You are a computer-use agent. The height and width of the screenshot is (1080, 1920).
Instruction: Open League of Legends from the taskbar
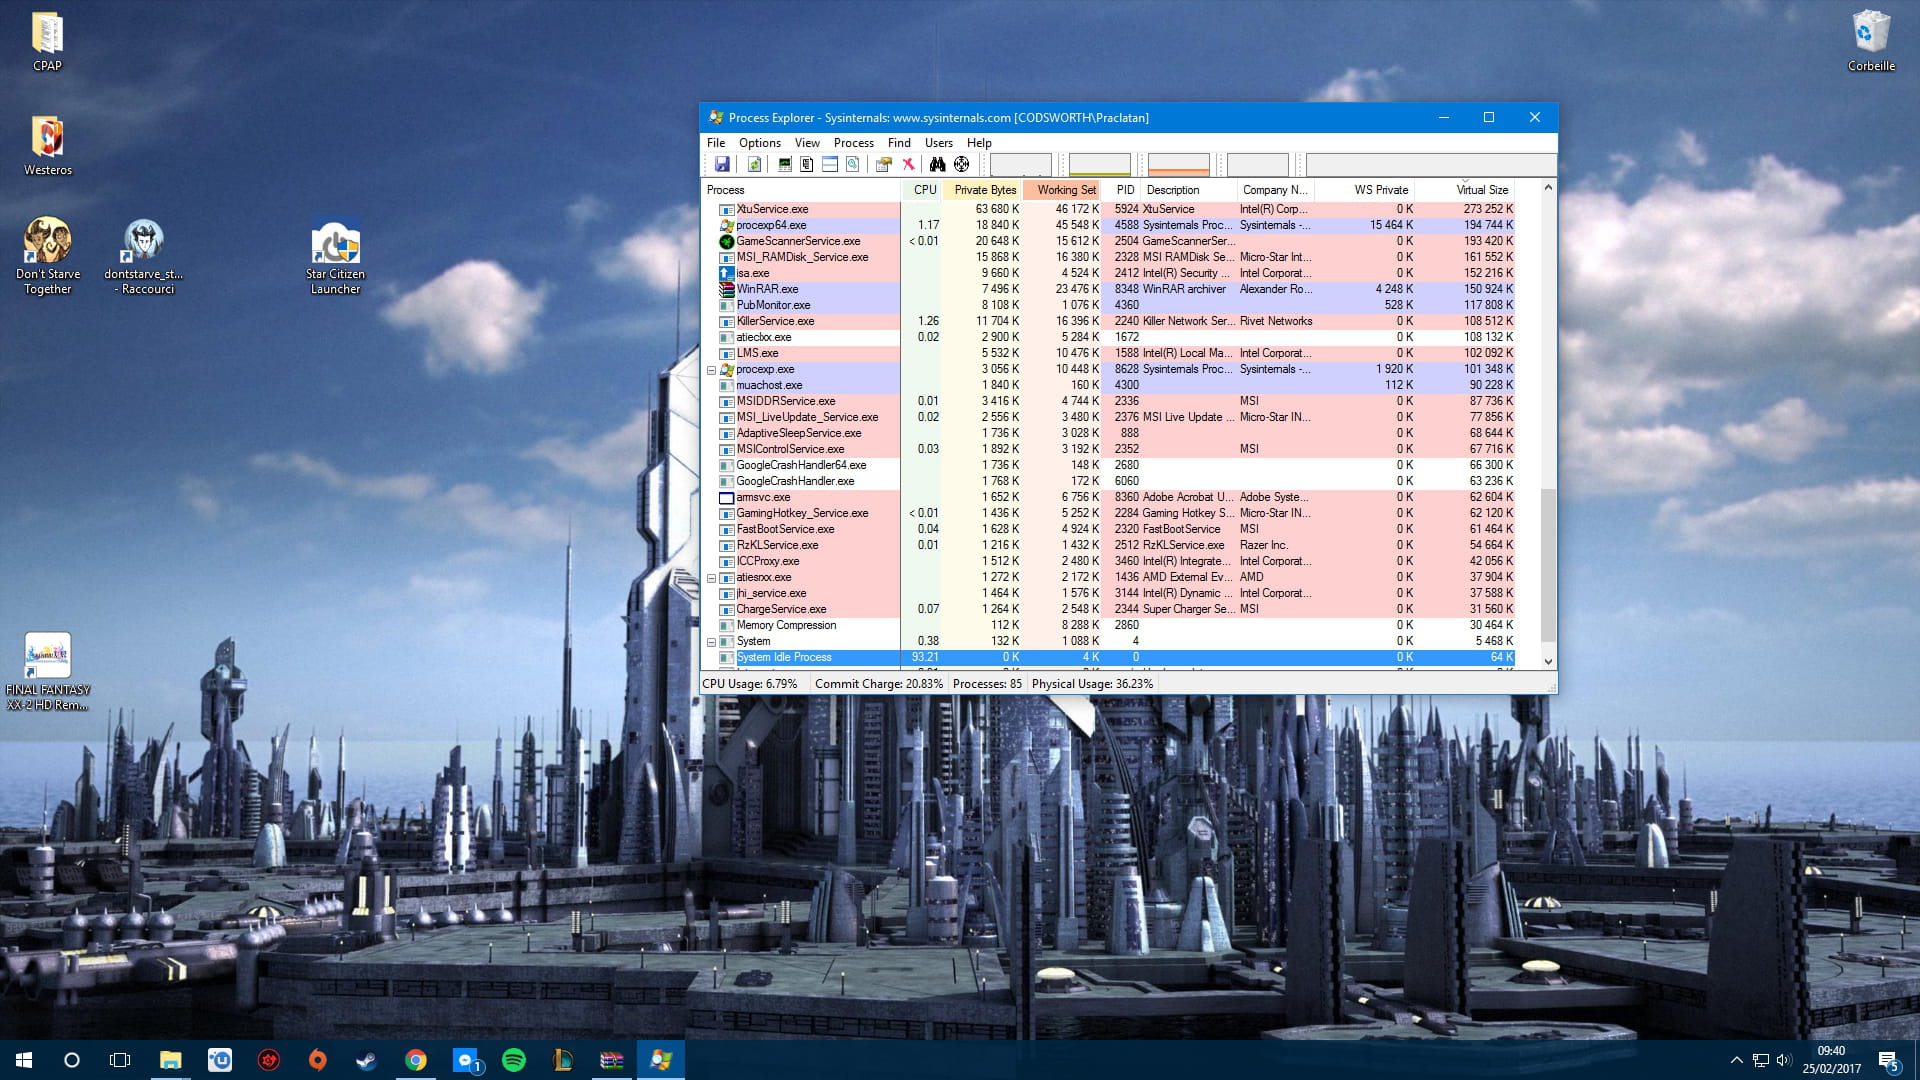pos(562,1060)
